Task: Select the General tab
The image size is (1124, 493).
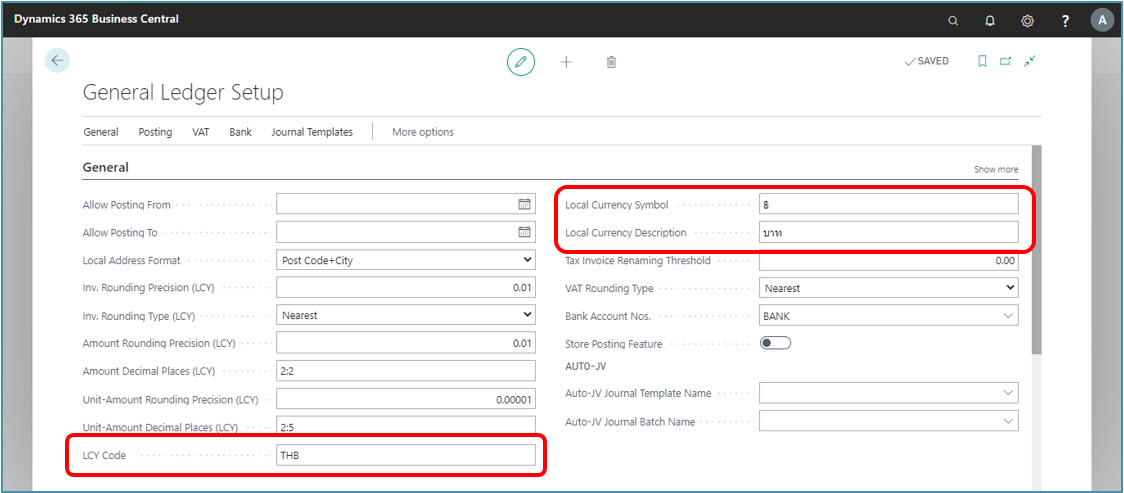Action: 101,132
